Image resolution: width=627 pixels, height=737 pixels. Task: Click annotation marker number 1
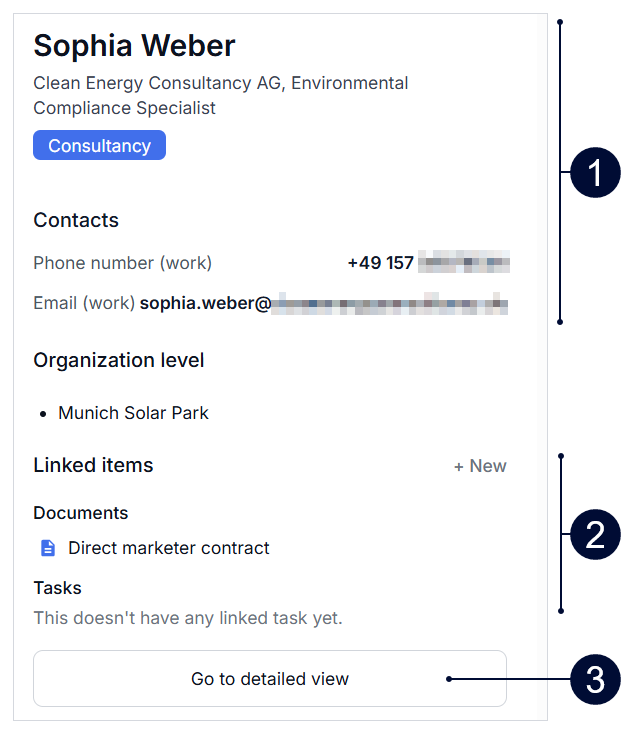[x=596, y=174]
